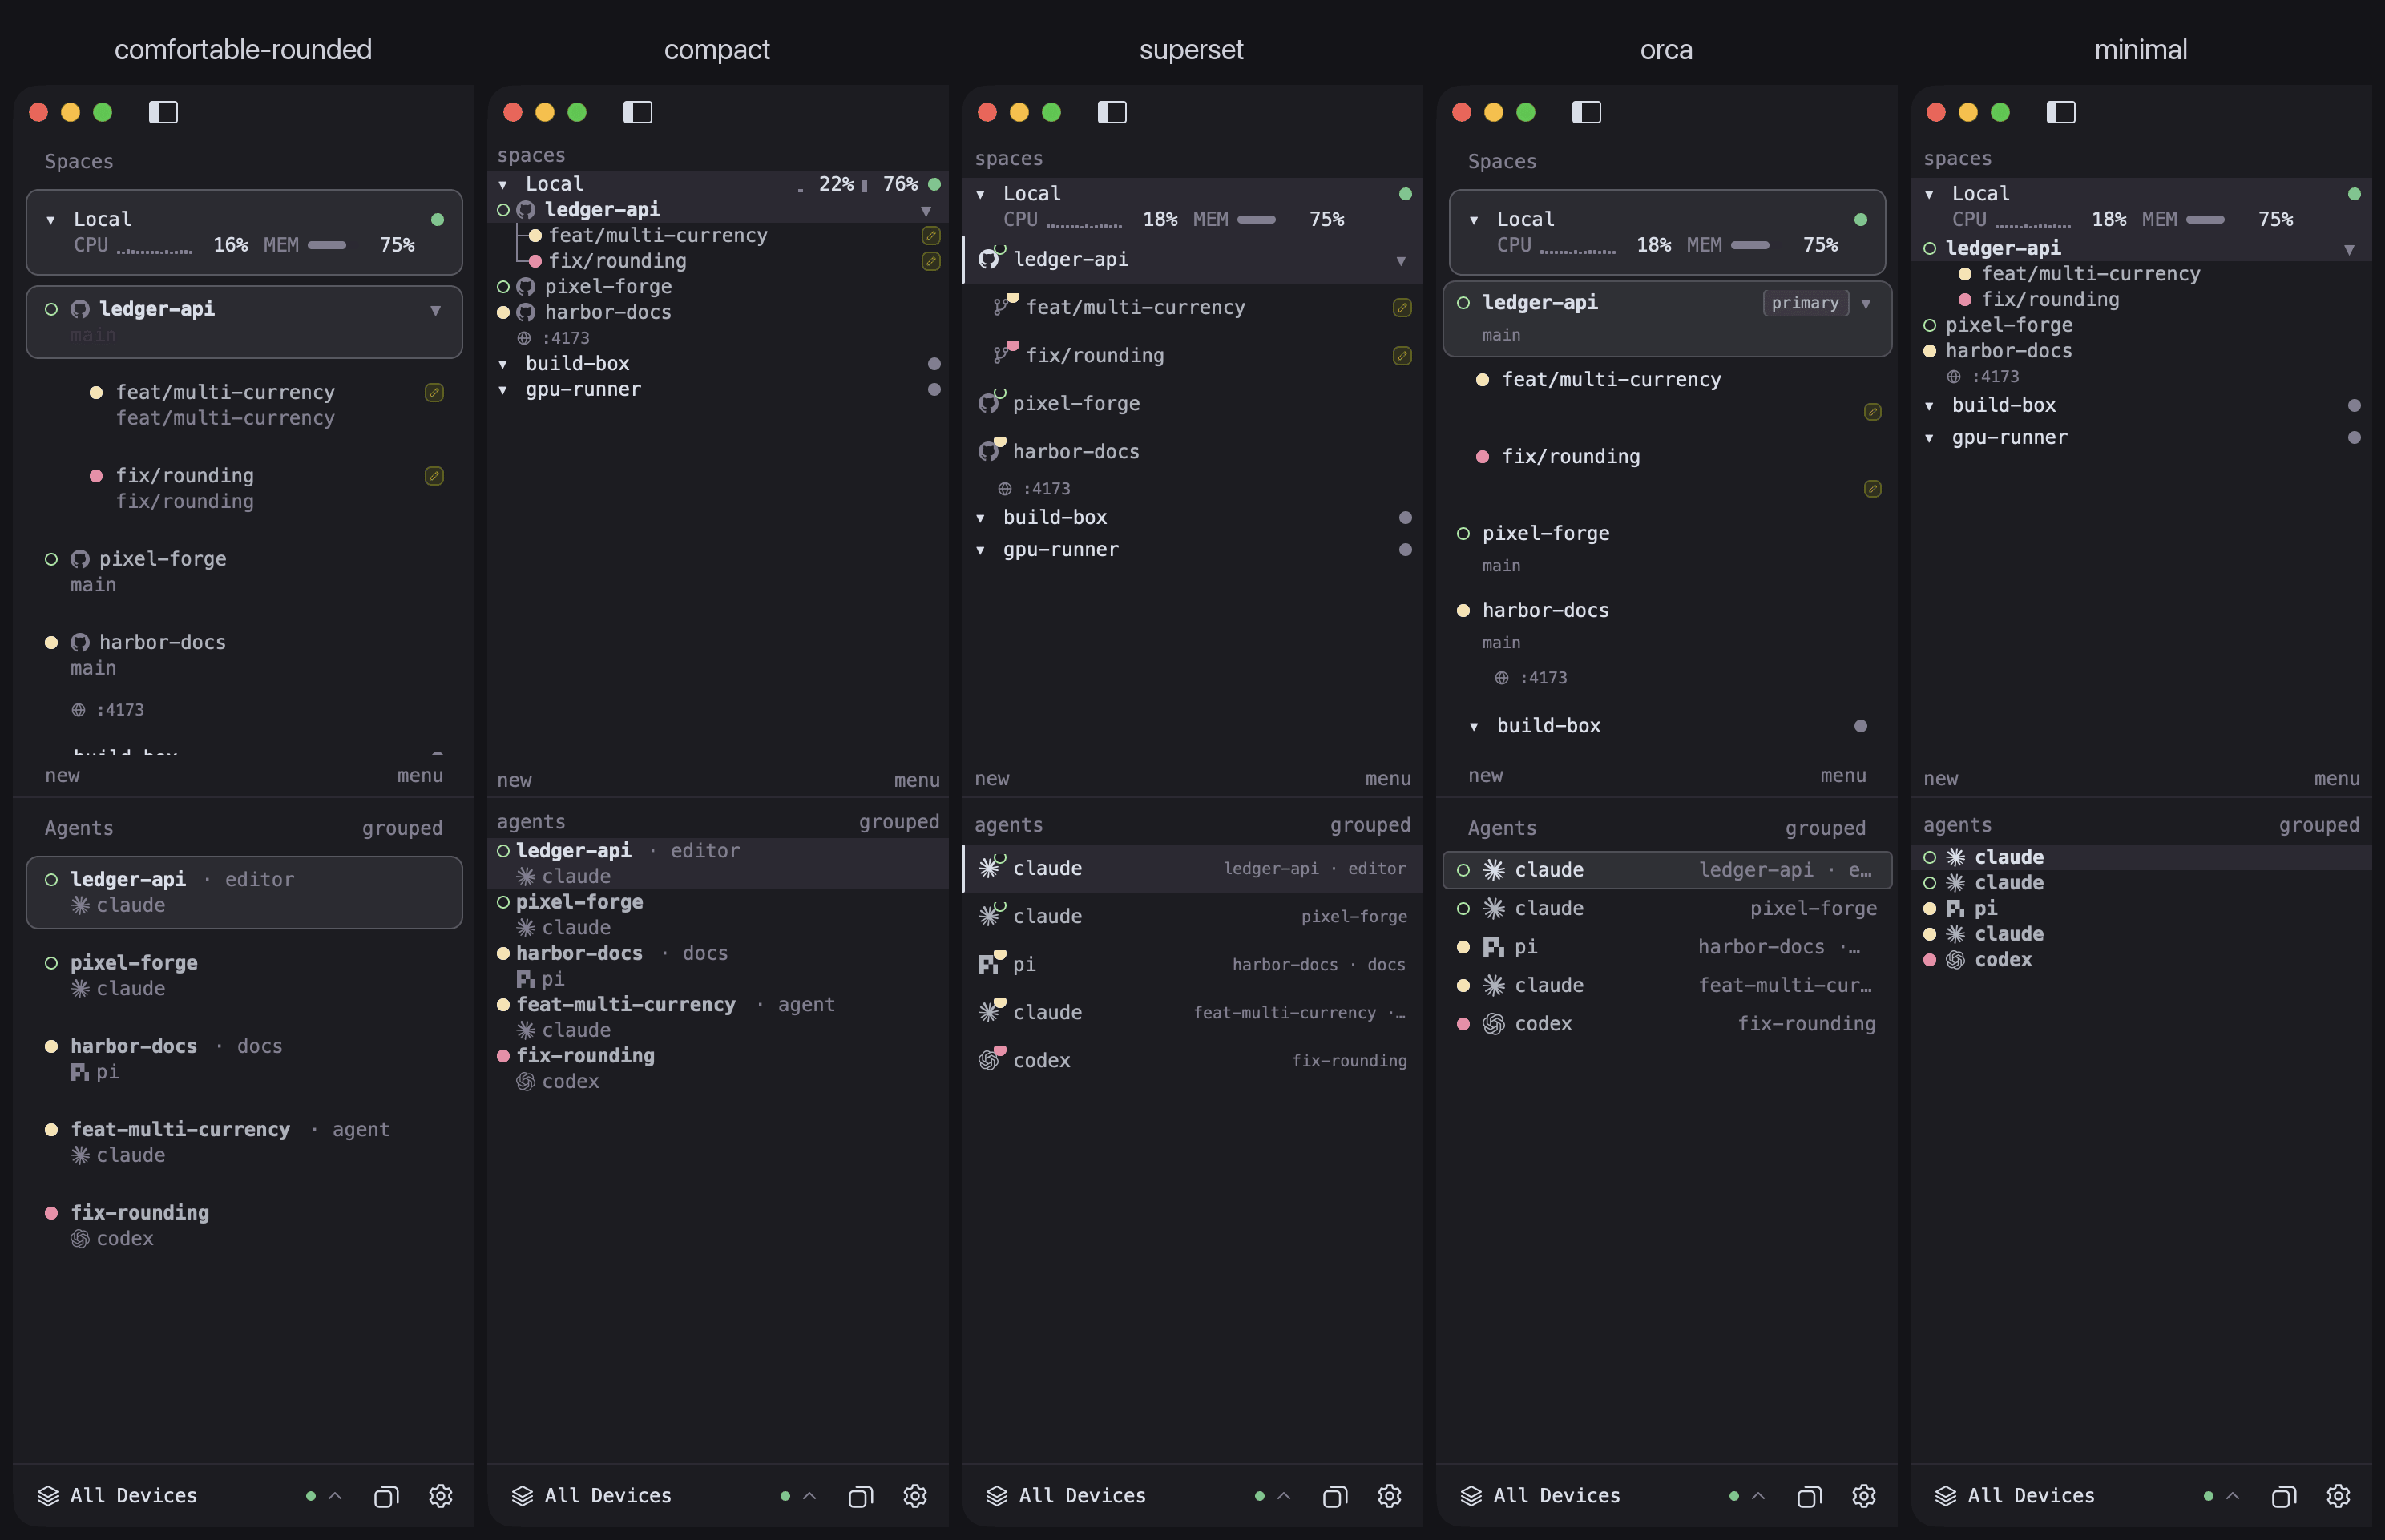Click edit icon beside fix/rounding in comfortable-rounded

pos(434,476)
